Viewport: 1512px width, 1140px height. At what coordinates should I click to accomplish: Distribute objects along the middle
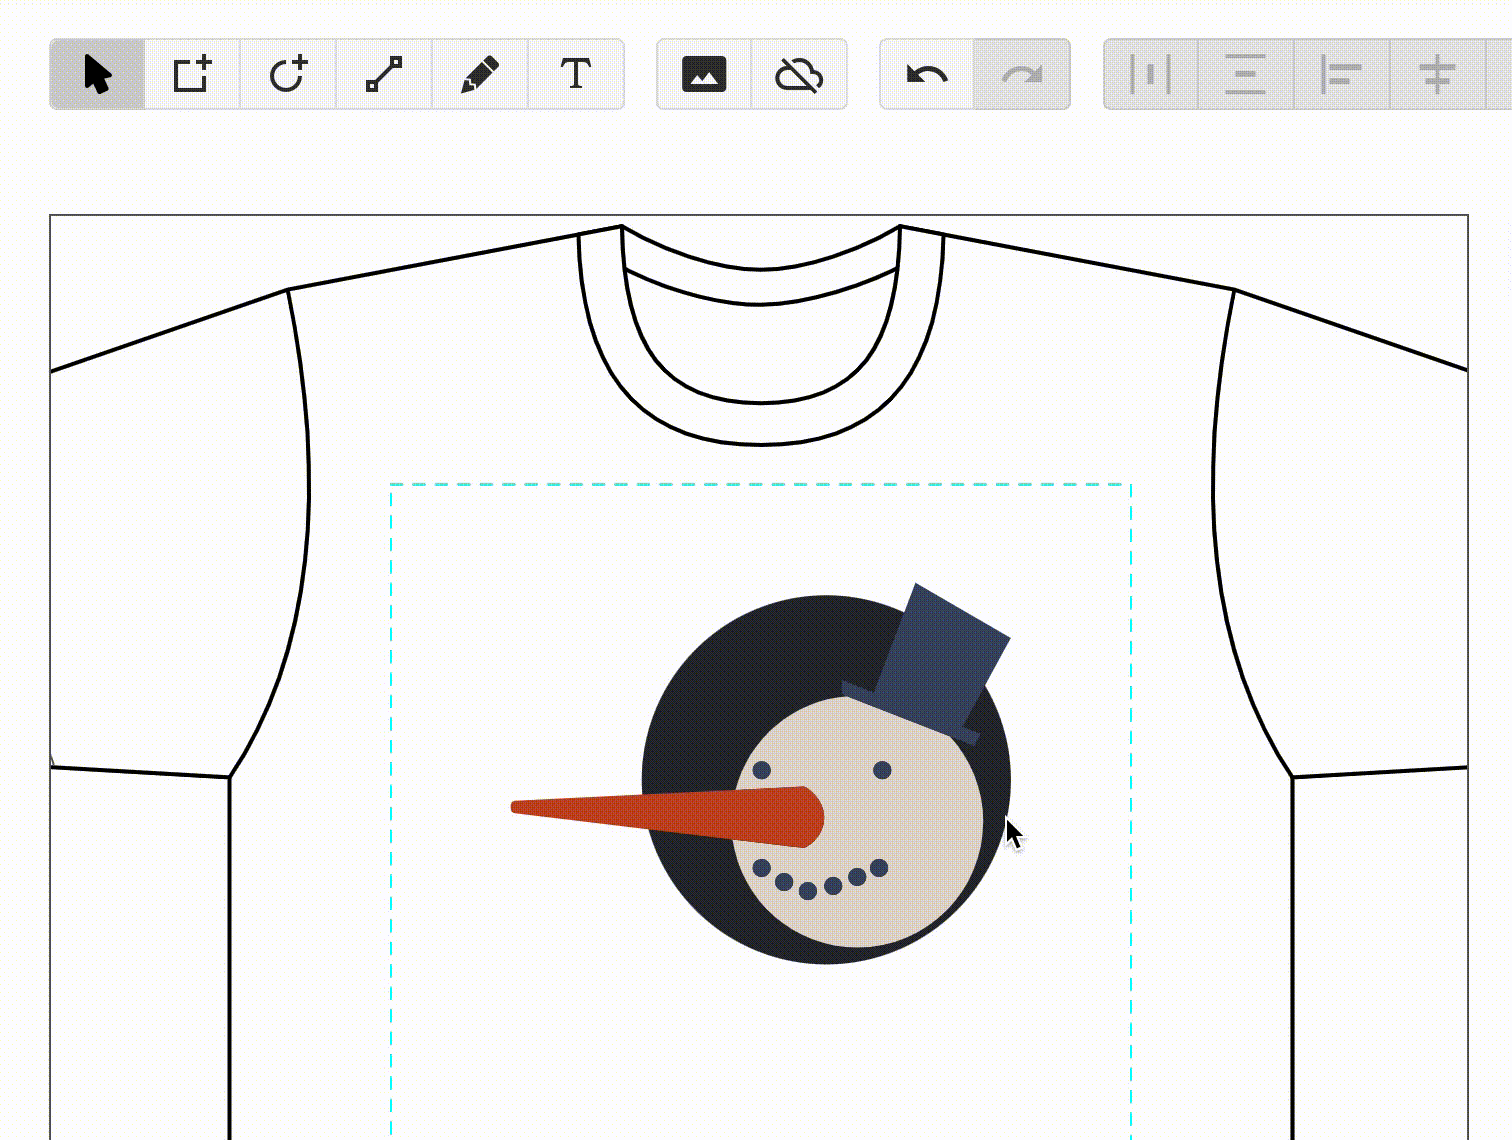click(x=1436, y=74)
